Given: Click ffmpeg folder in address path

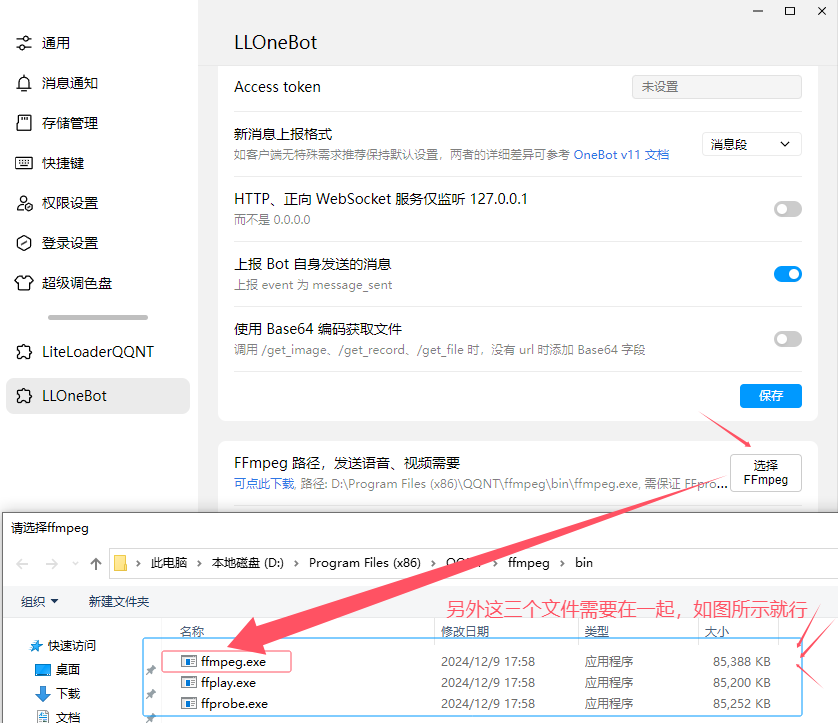Looking at the screenshot, I should pyautogui.click(x=529, y=563).
